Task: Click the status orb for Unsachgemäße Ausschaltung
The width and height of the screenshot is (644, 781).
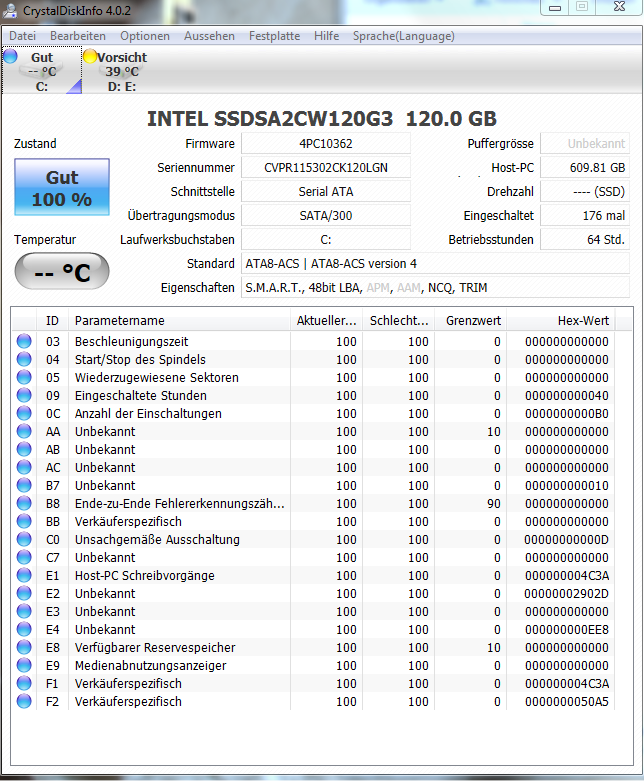Action: point(24,539)
